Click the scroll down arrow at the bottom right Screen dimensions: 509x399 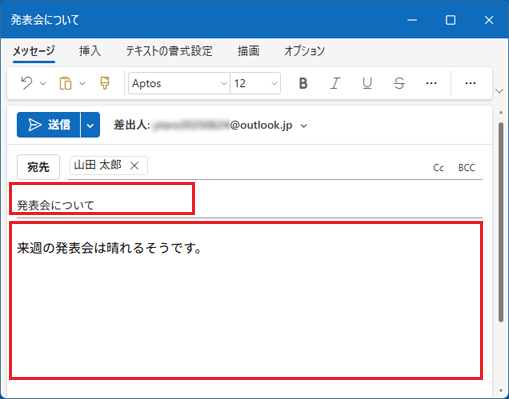[x=501, y=390]
